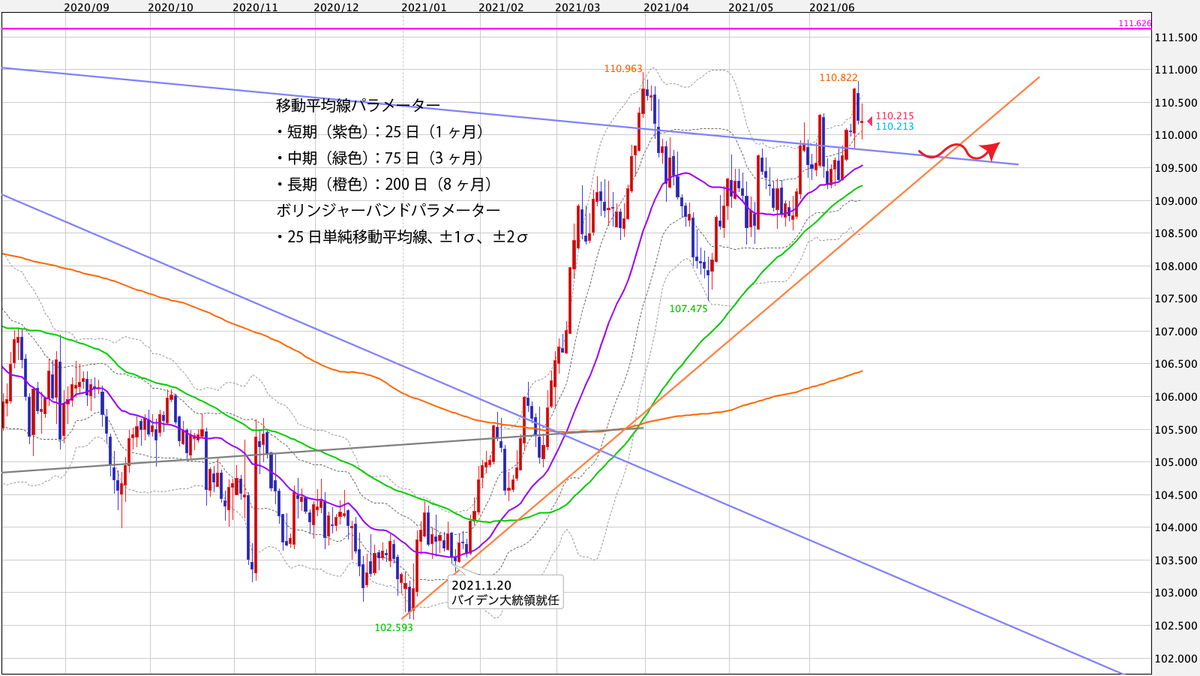The image size is (1200, 676).
Task: Click the 106.500 price axis label
Action: pos(1176,365)
